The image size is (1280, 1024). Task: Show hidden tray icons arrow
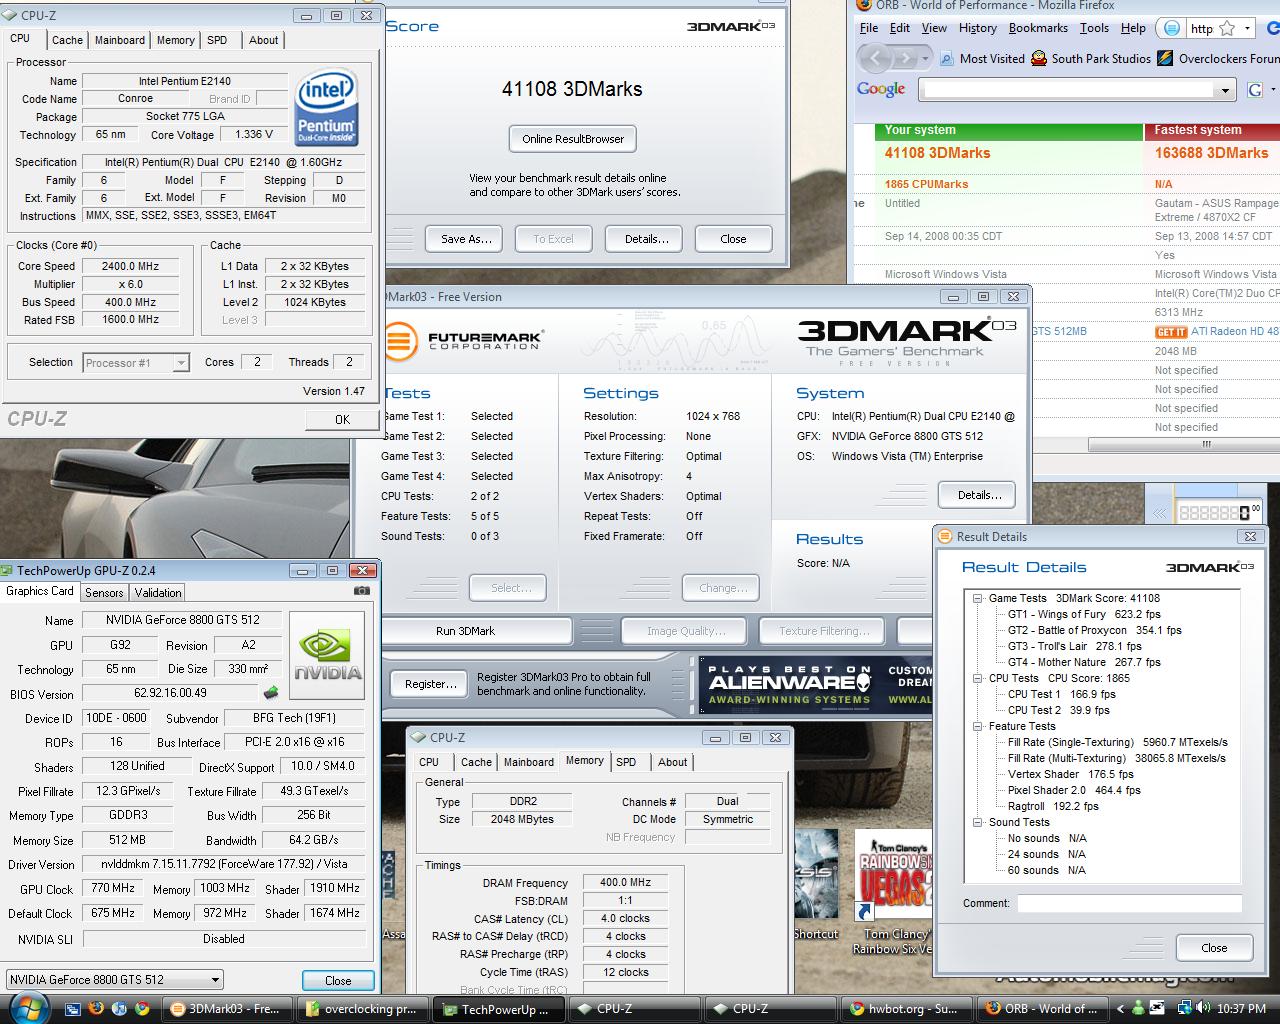pyautogui.click(x=1120, y=1008)
